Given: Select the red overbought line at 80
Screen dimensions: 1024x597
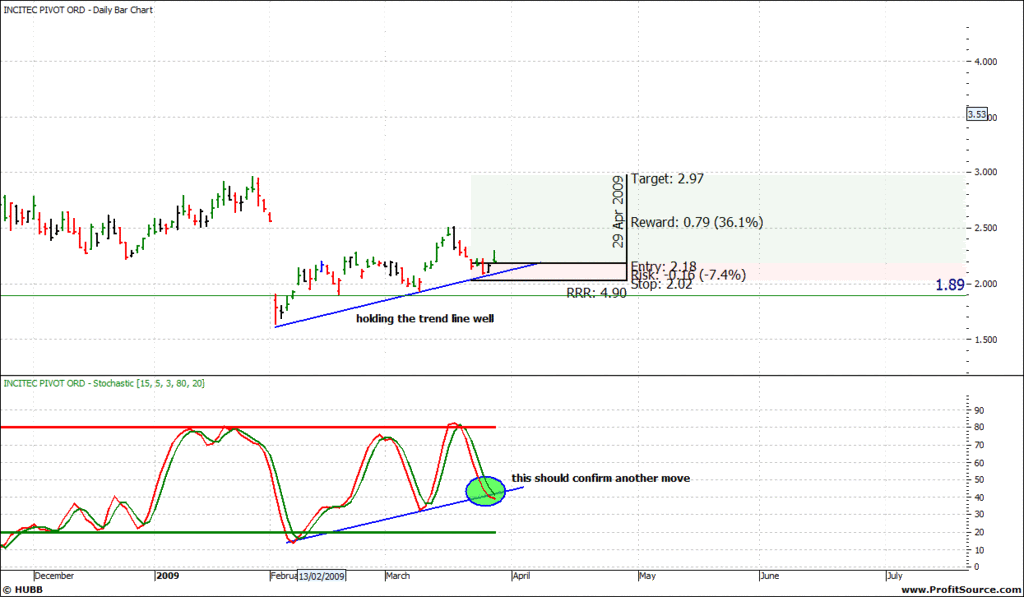Looking at the screenshot, I should [x=248, y=427].
